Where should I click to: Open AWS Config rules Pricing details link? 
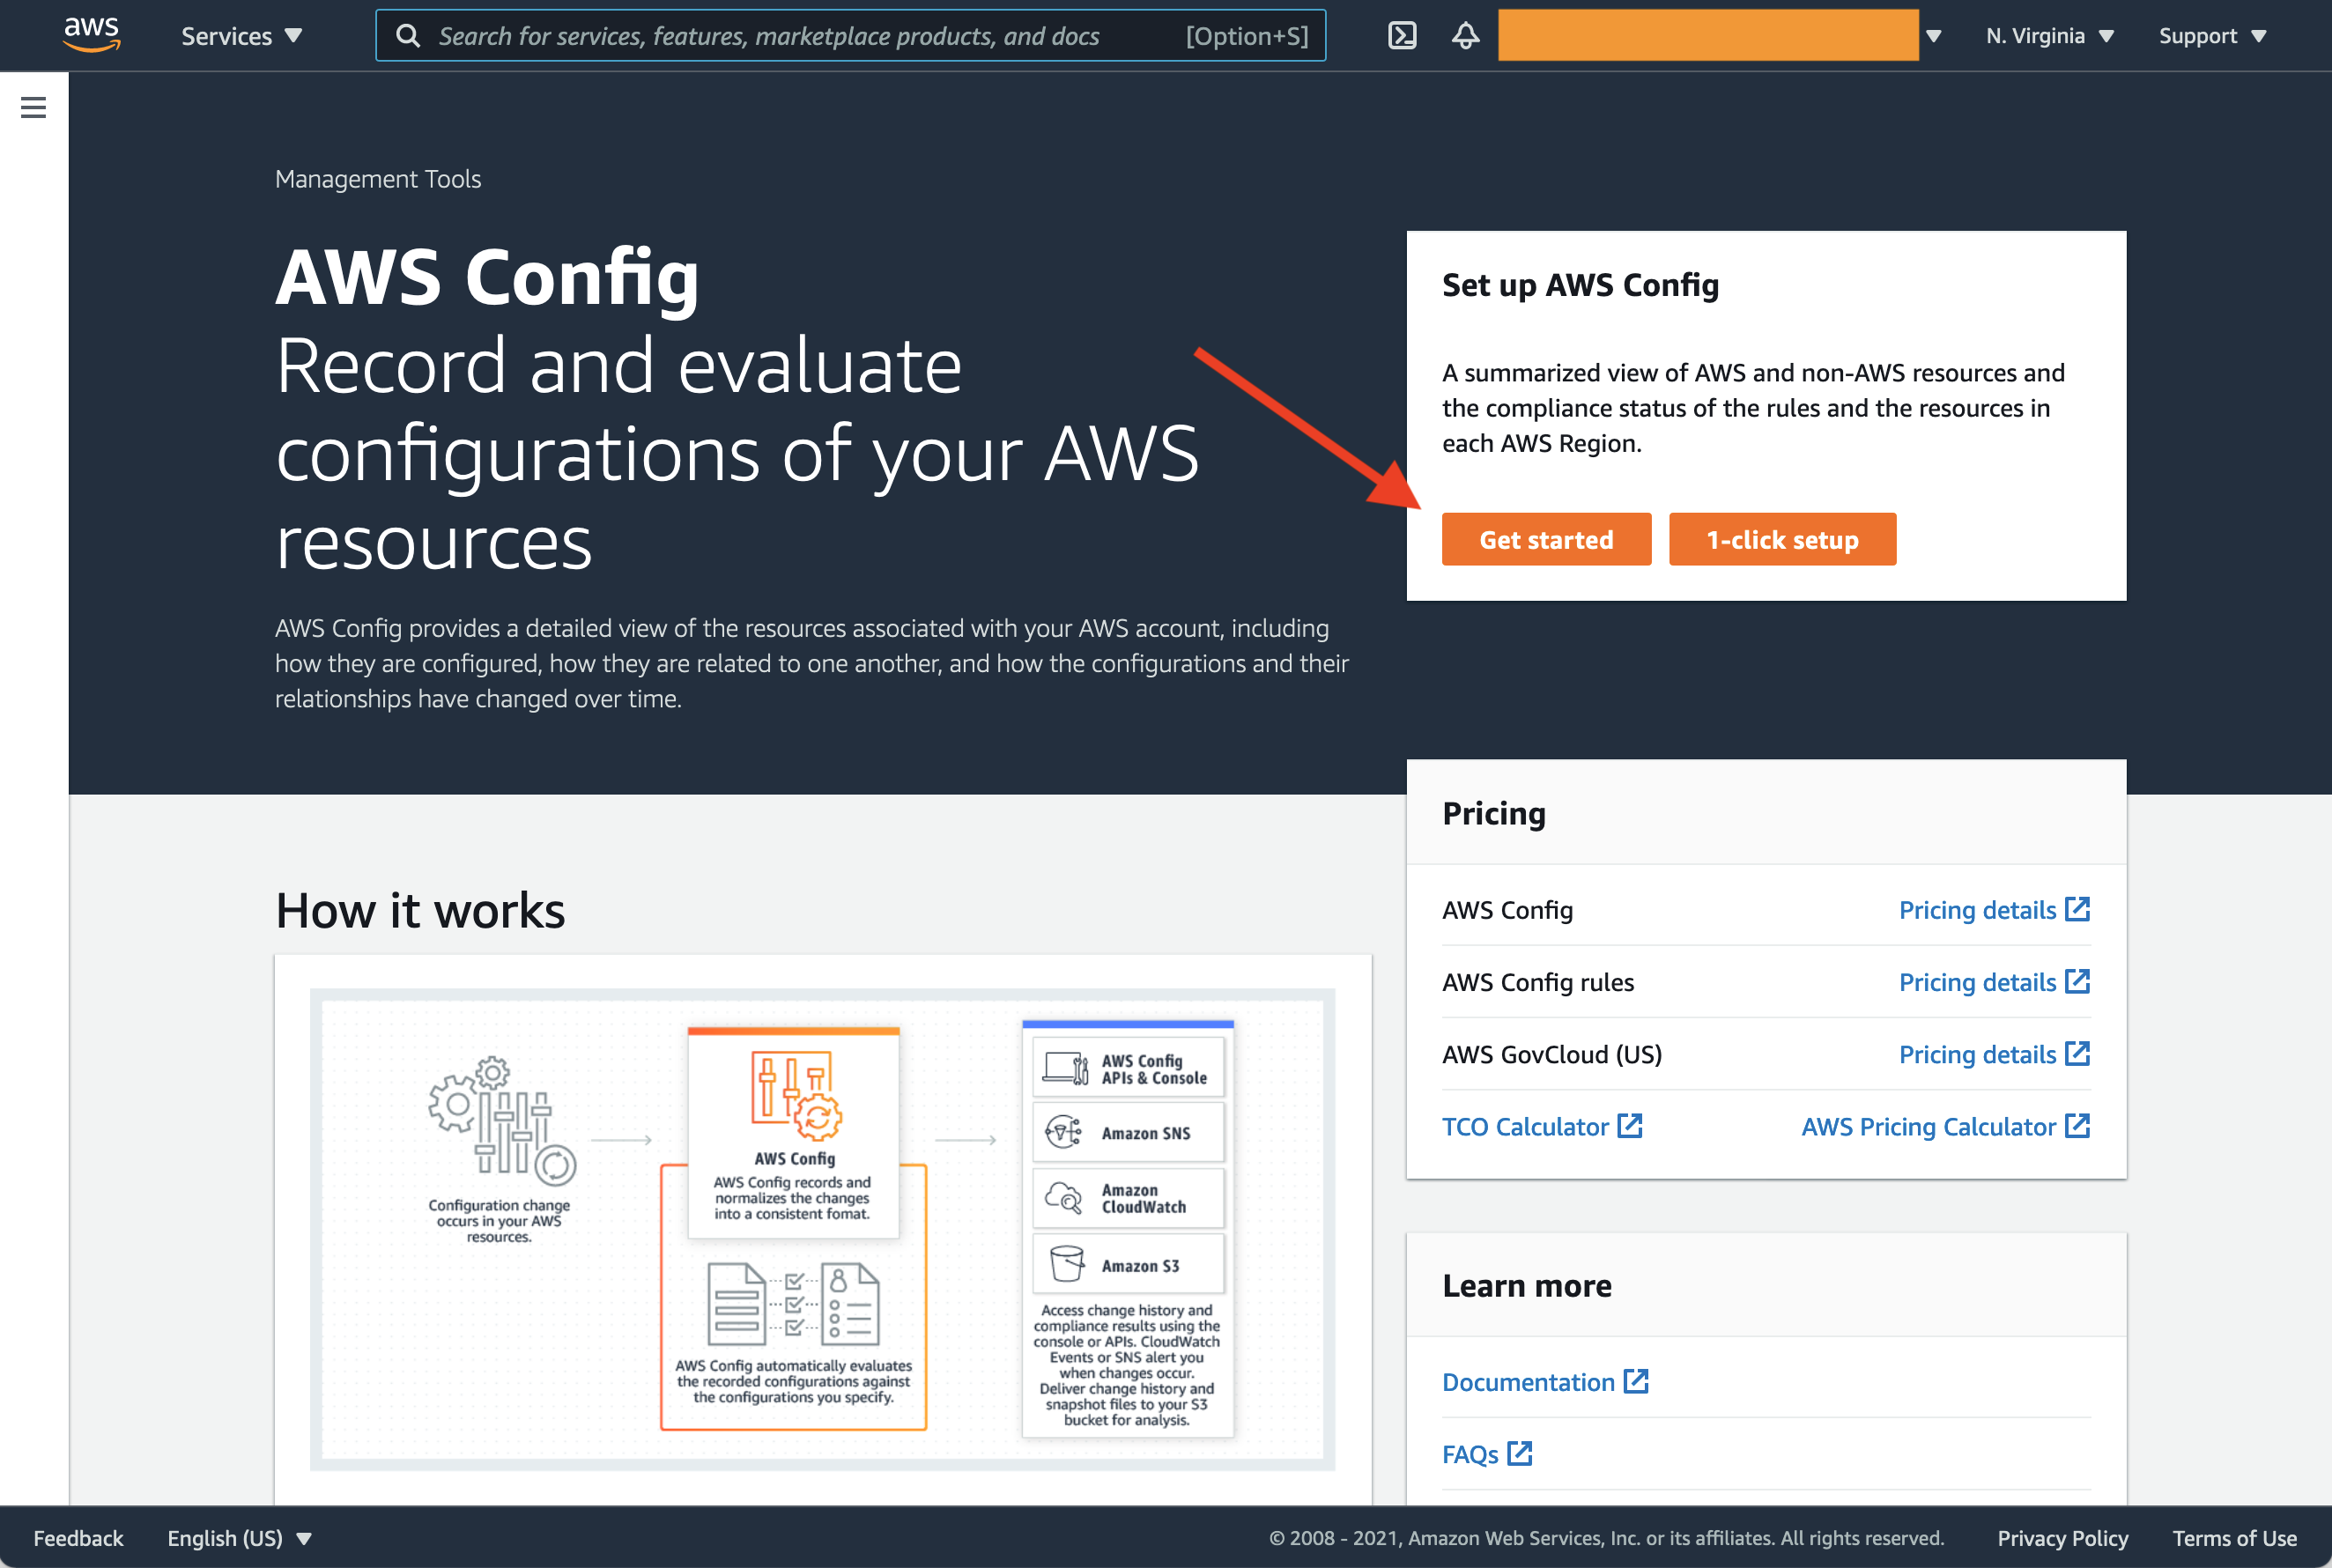(1994, 981)
